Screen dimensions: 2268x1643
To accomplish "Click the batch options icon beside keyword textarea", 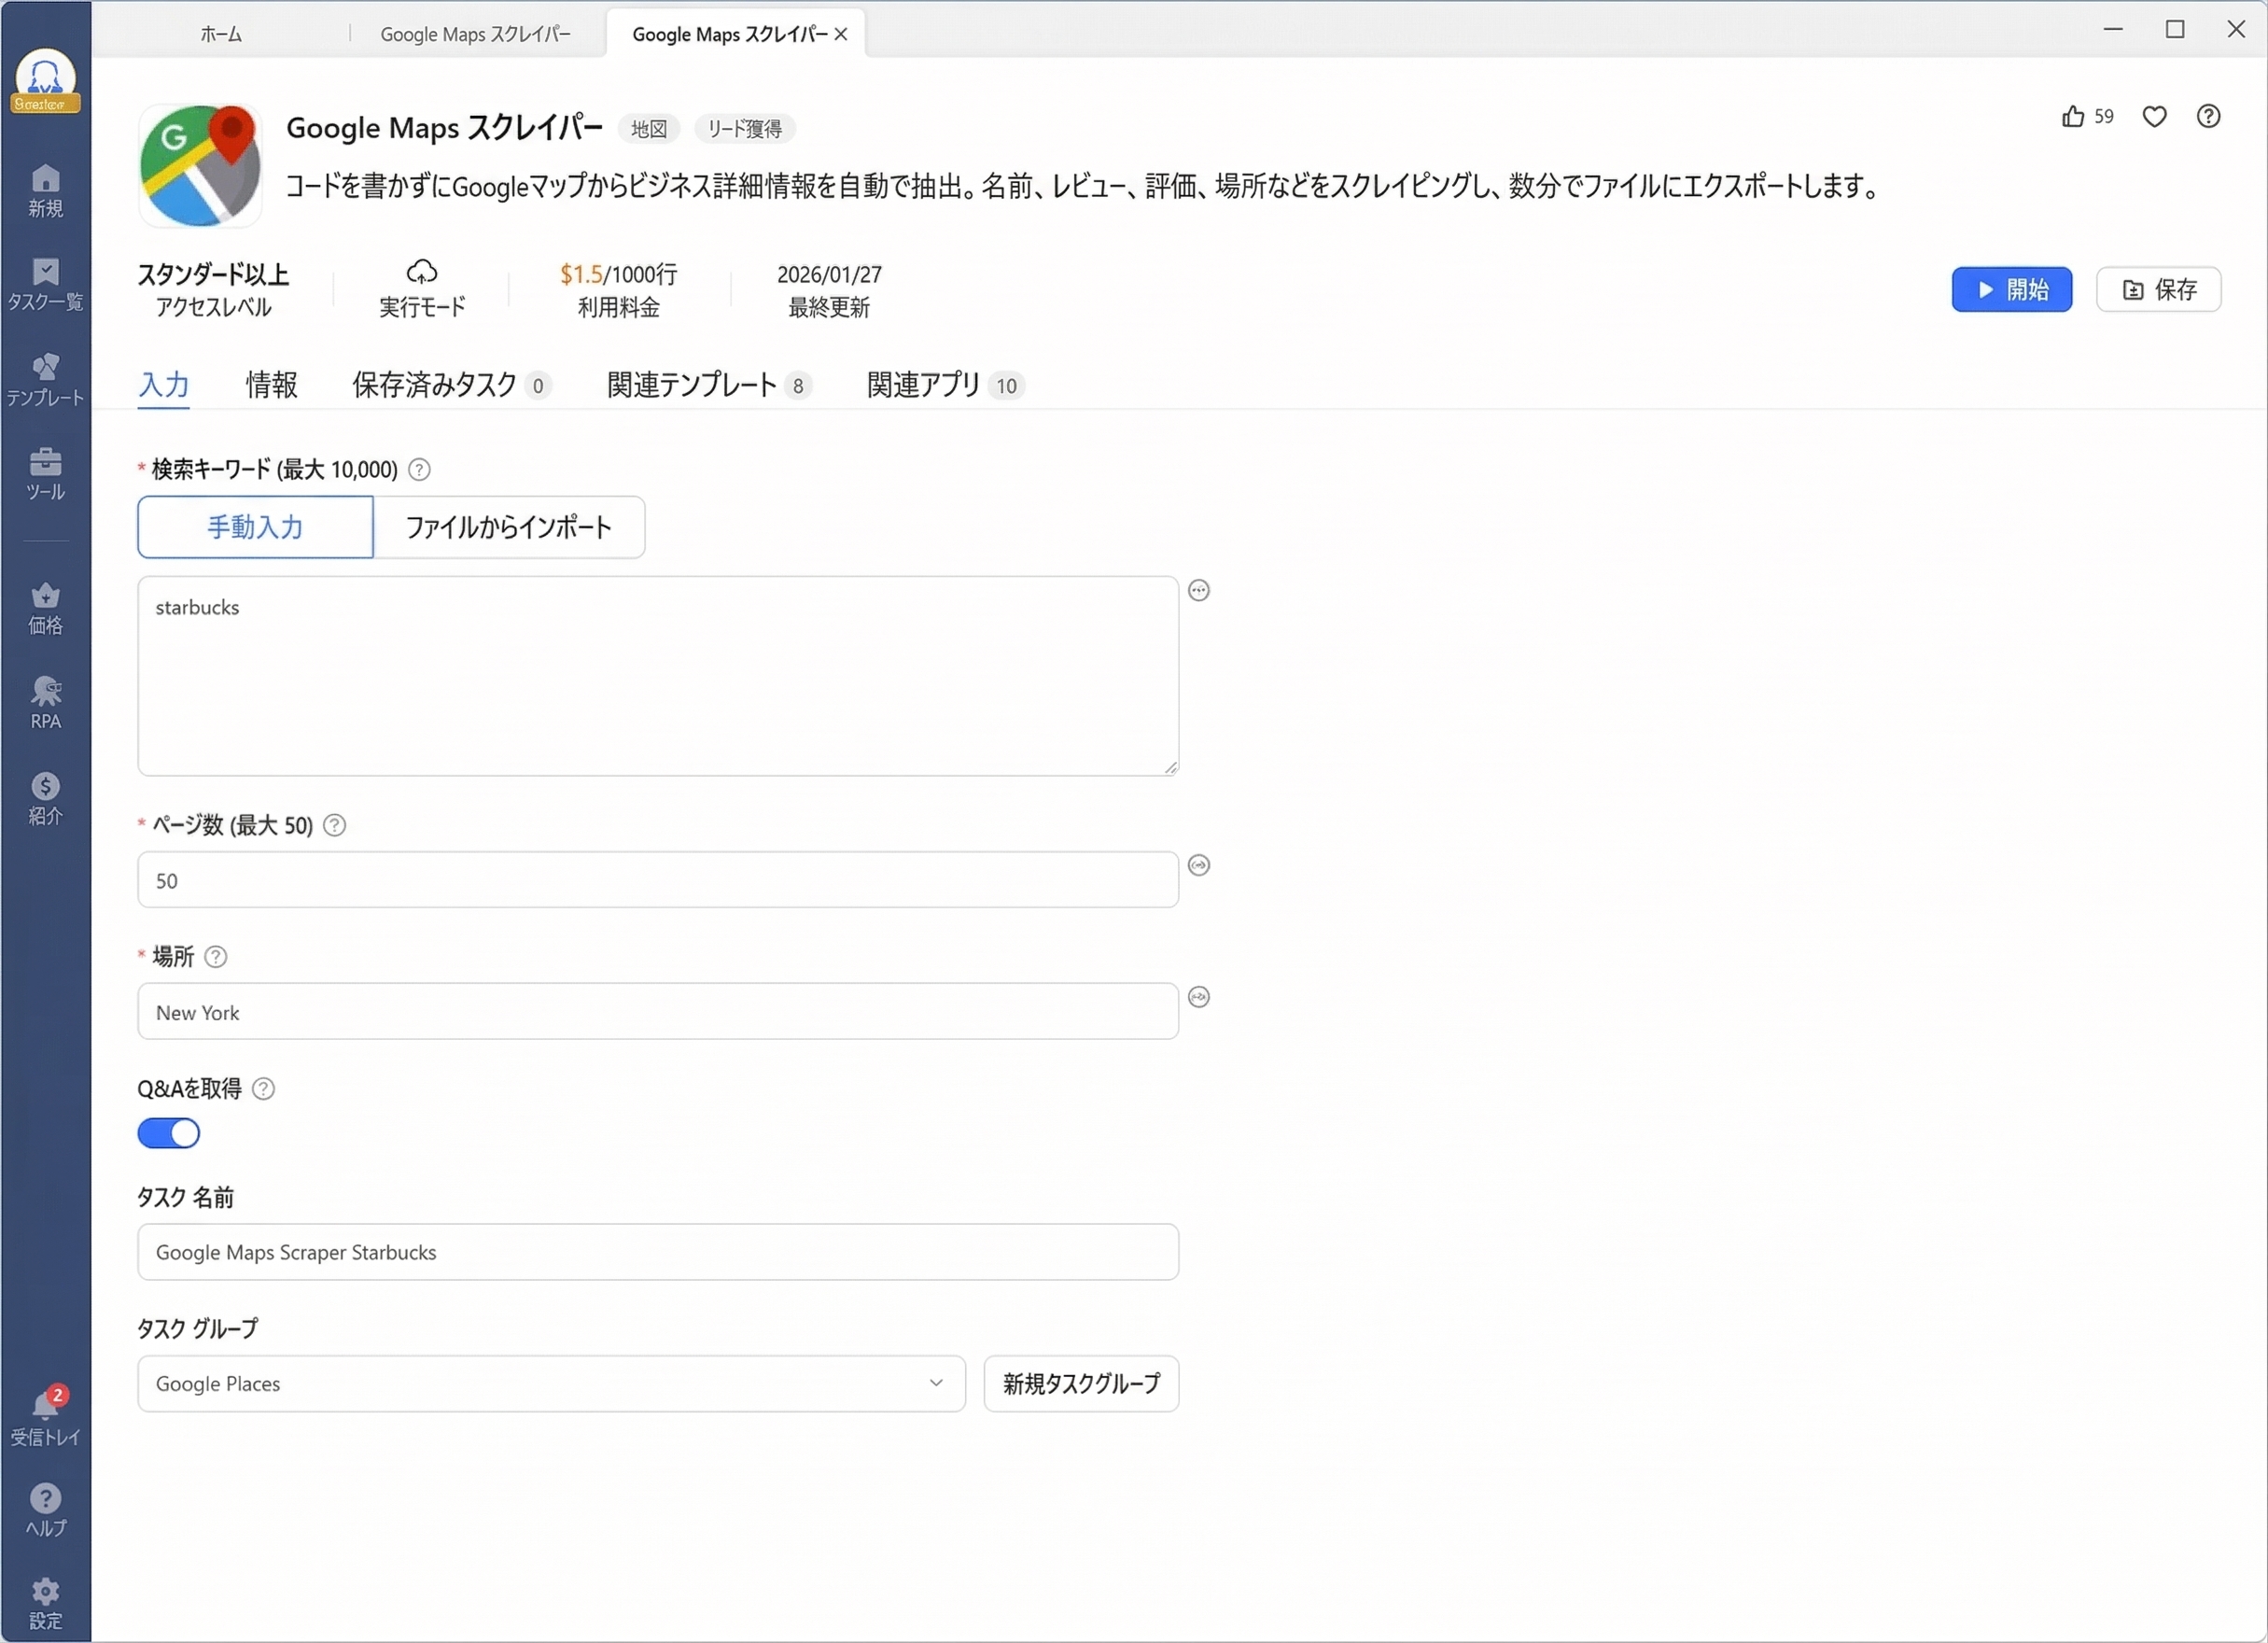I will click(1199, 590).
